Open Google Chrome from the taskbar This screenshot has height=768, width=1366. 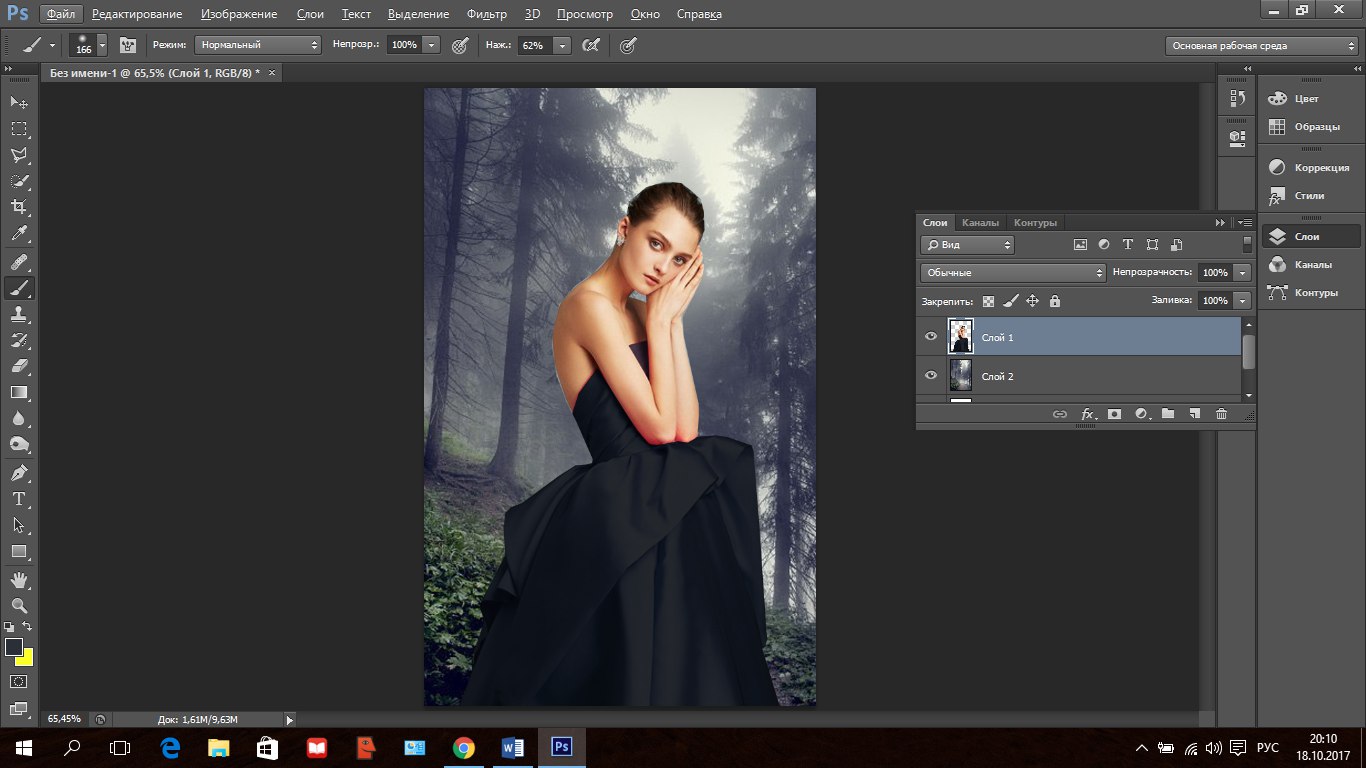pyautogui.click(x=463, y=747)
